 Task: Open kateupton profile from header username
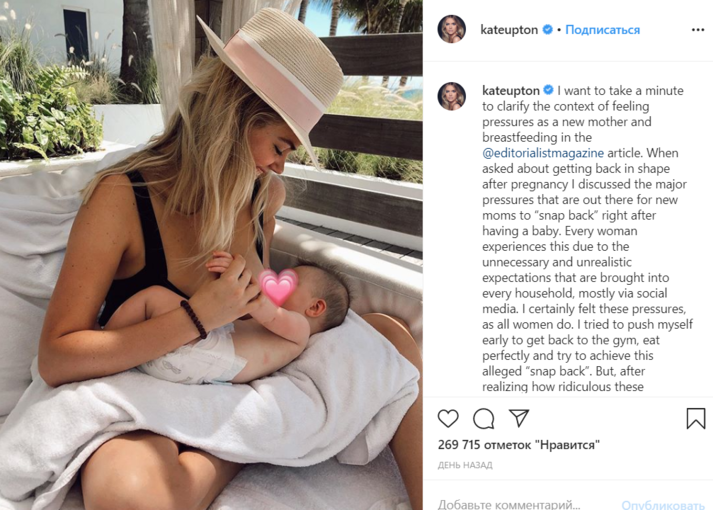pyautogui.click(x=509, y=30)
